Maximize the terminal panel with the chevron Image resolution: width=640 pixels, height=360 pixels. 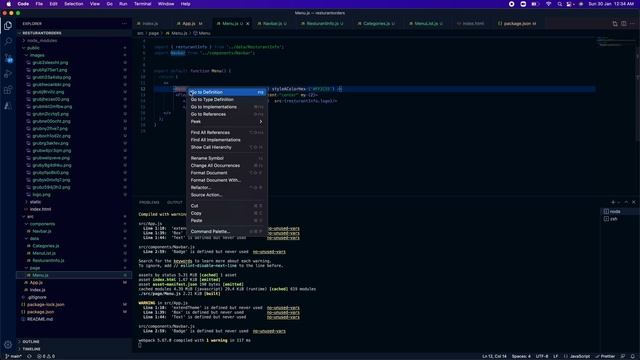tap(626, 202)
